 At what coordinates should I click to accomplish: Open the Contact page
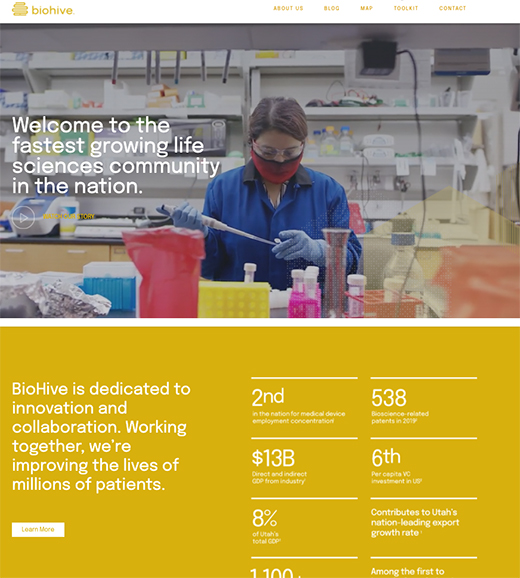(x=453, y=8)
